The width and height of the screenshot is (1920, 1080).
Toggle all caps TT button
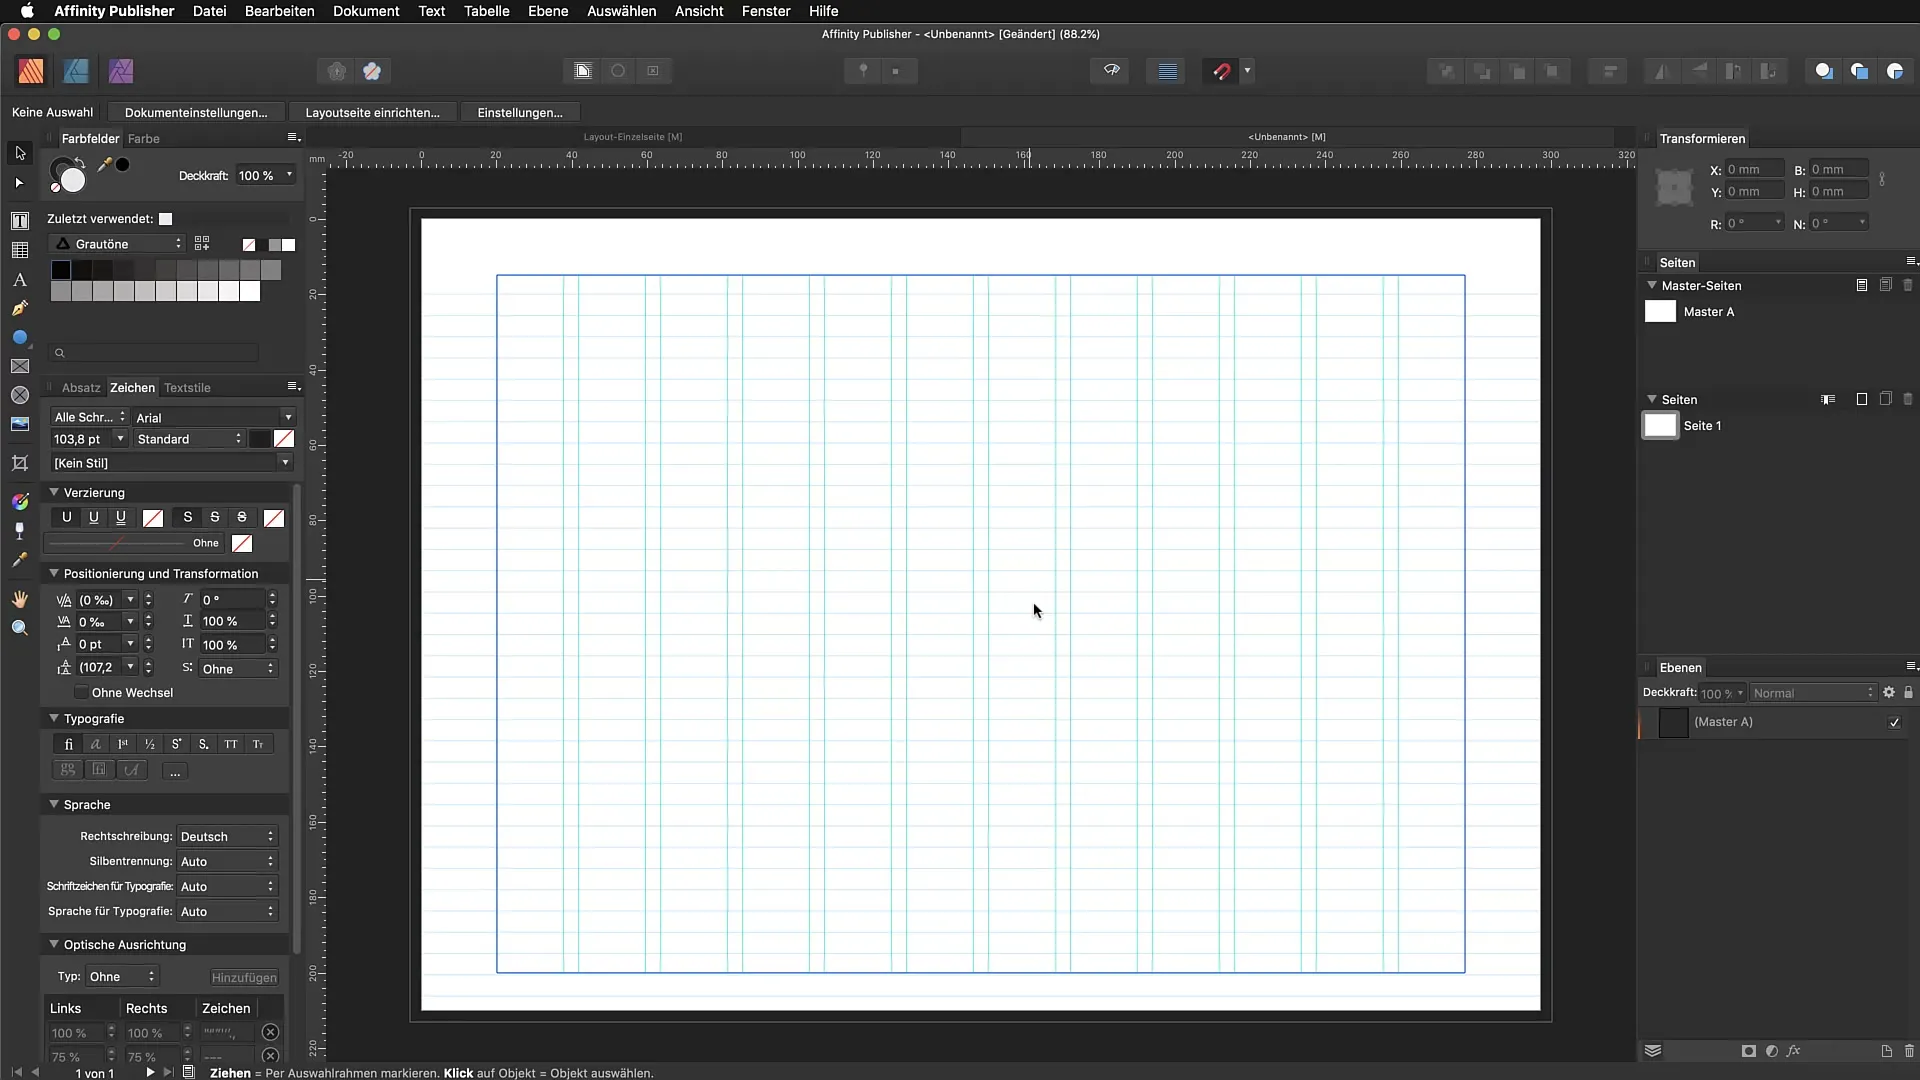pos(231,744)
